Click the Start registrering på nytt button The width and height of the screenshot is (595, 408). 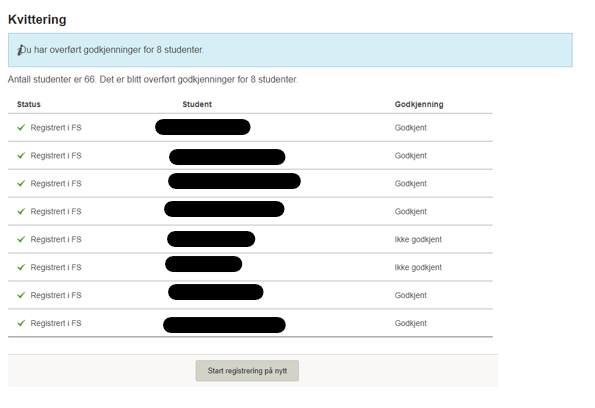(x=247, y=370)
